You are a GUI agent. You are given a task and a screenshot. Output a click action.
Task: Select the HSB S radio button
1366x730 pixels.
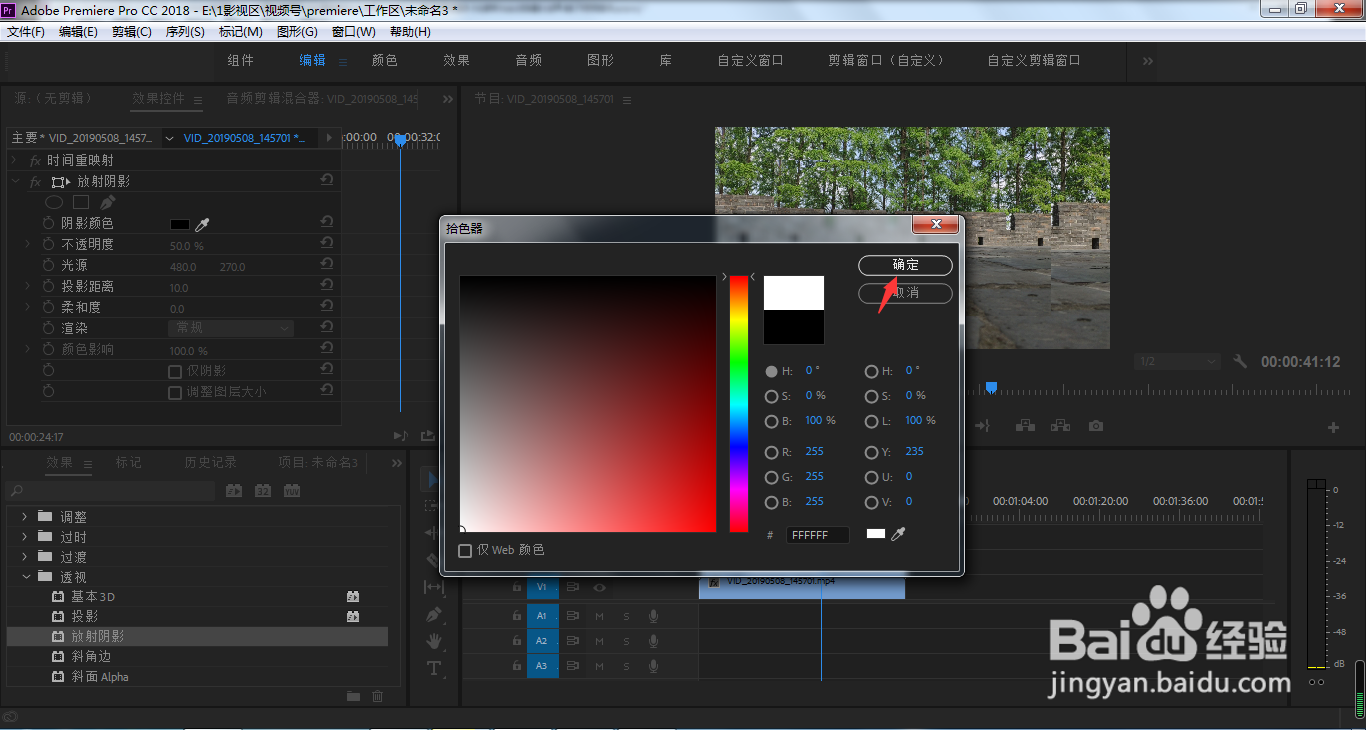click(x=771, y=396)
